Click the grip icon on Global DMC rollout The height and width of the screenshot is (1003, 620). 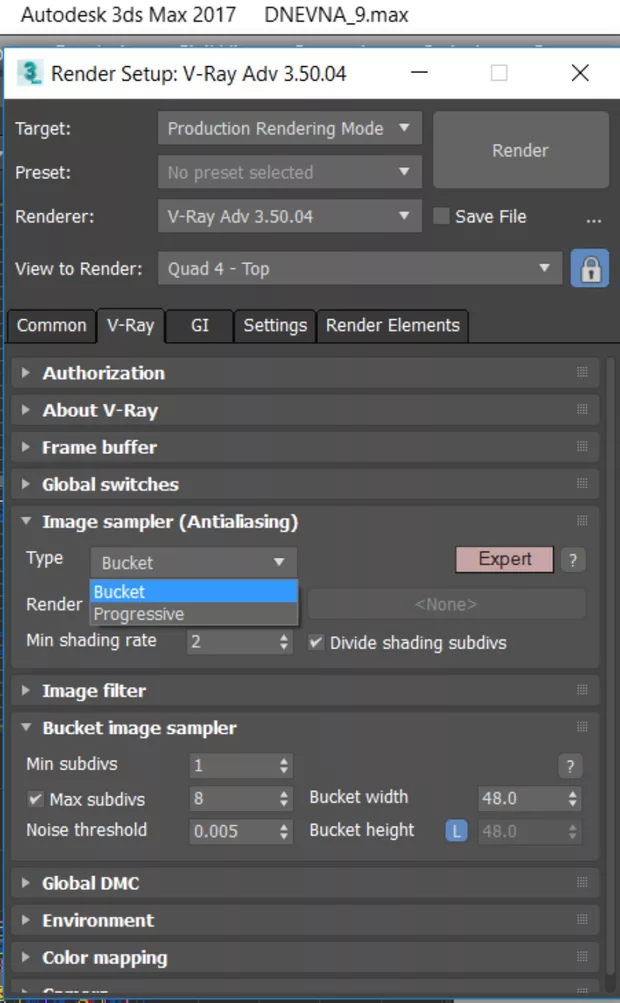click(582, 883)
